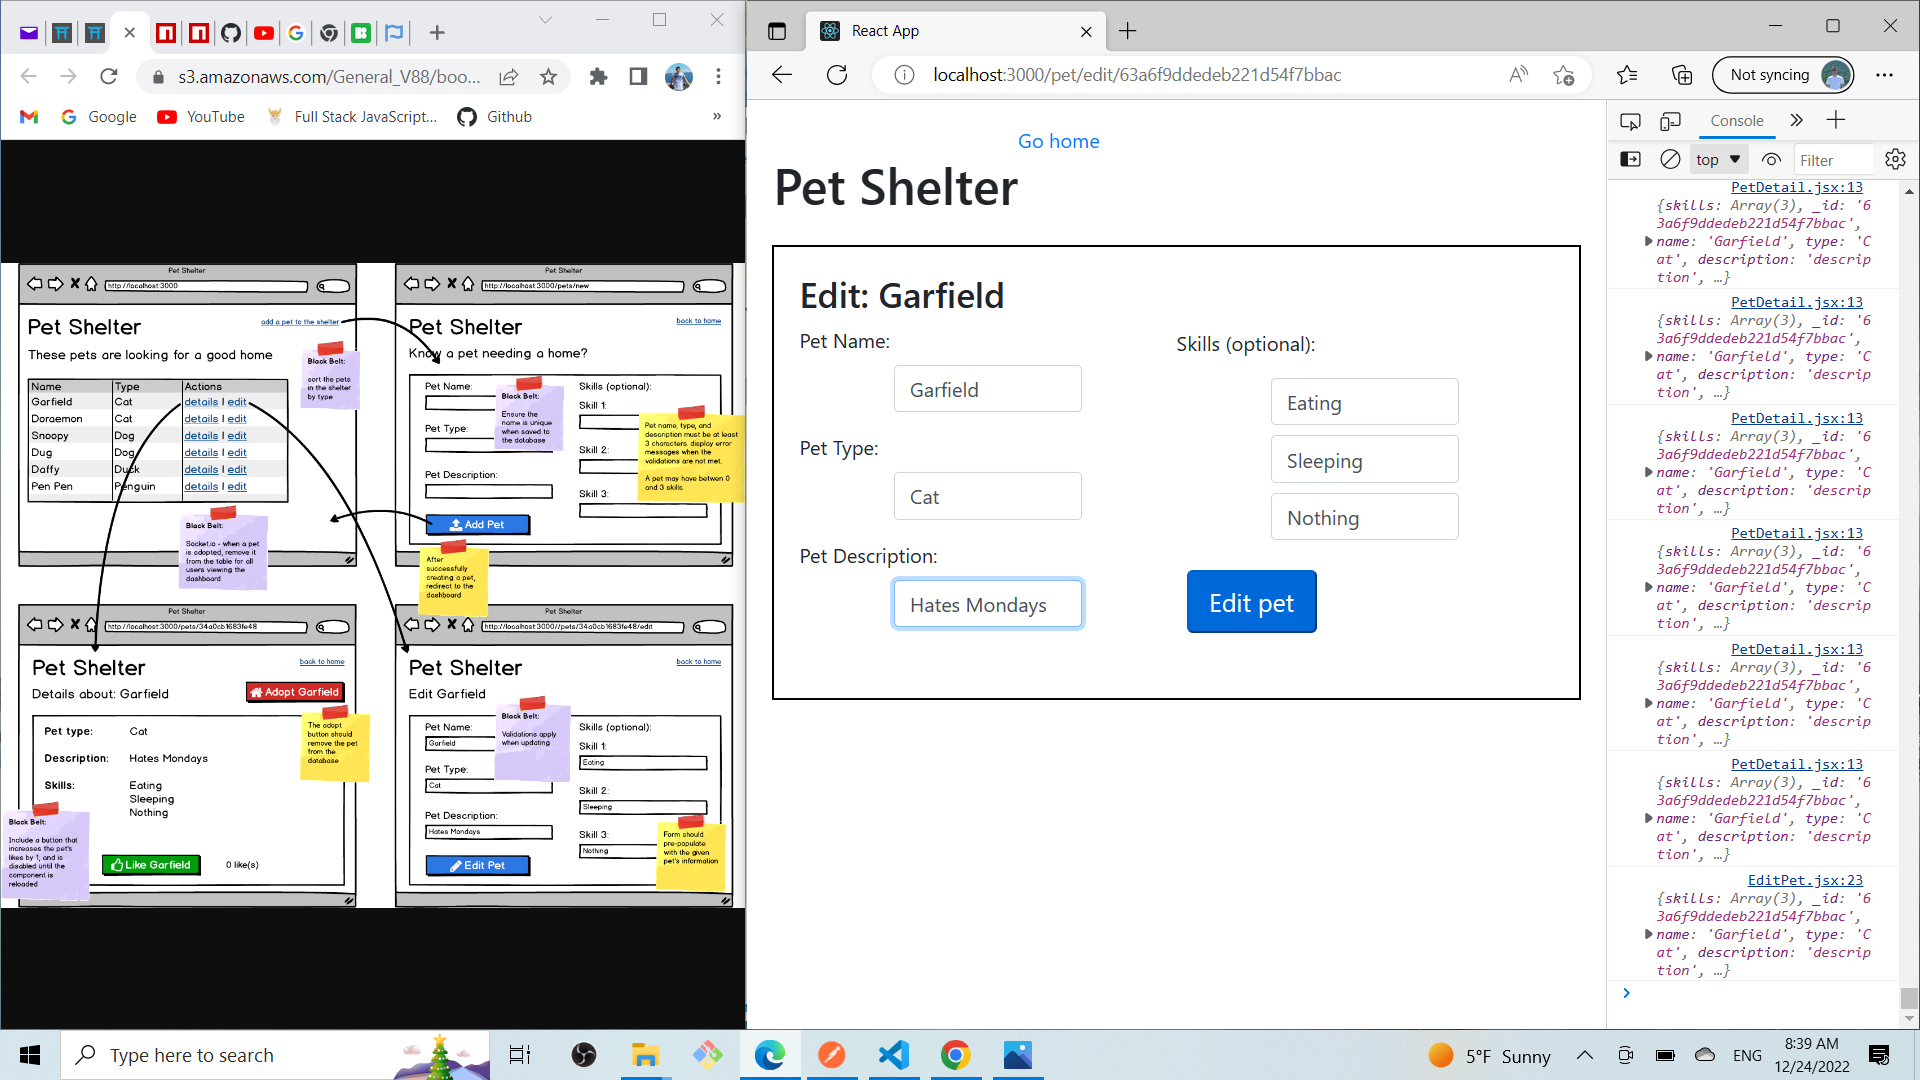Open console settings gear
Screen dimensions: 1920x1080
(x=1895, y=160)
